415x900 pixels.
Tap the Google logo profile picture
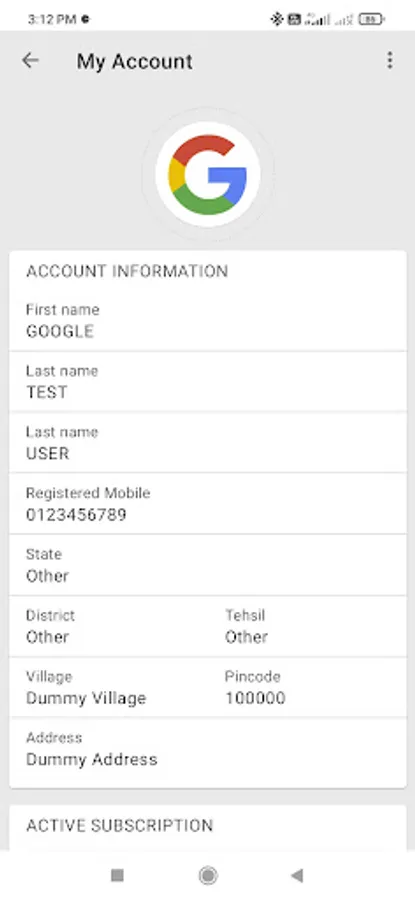click(x=208, y=174)
